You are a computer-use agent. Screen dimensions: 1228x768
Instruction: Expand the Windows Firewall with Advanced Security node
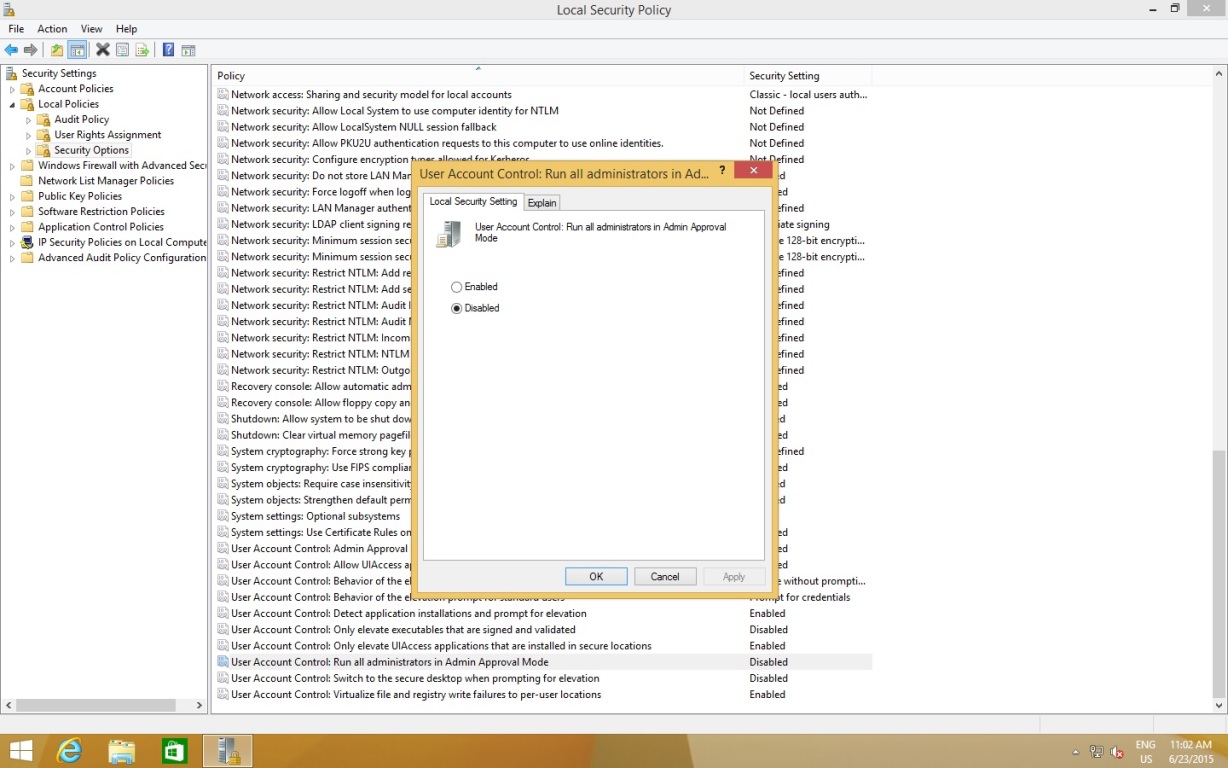(12, 166)
